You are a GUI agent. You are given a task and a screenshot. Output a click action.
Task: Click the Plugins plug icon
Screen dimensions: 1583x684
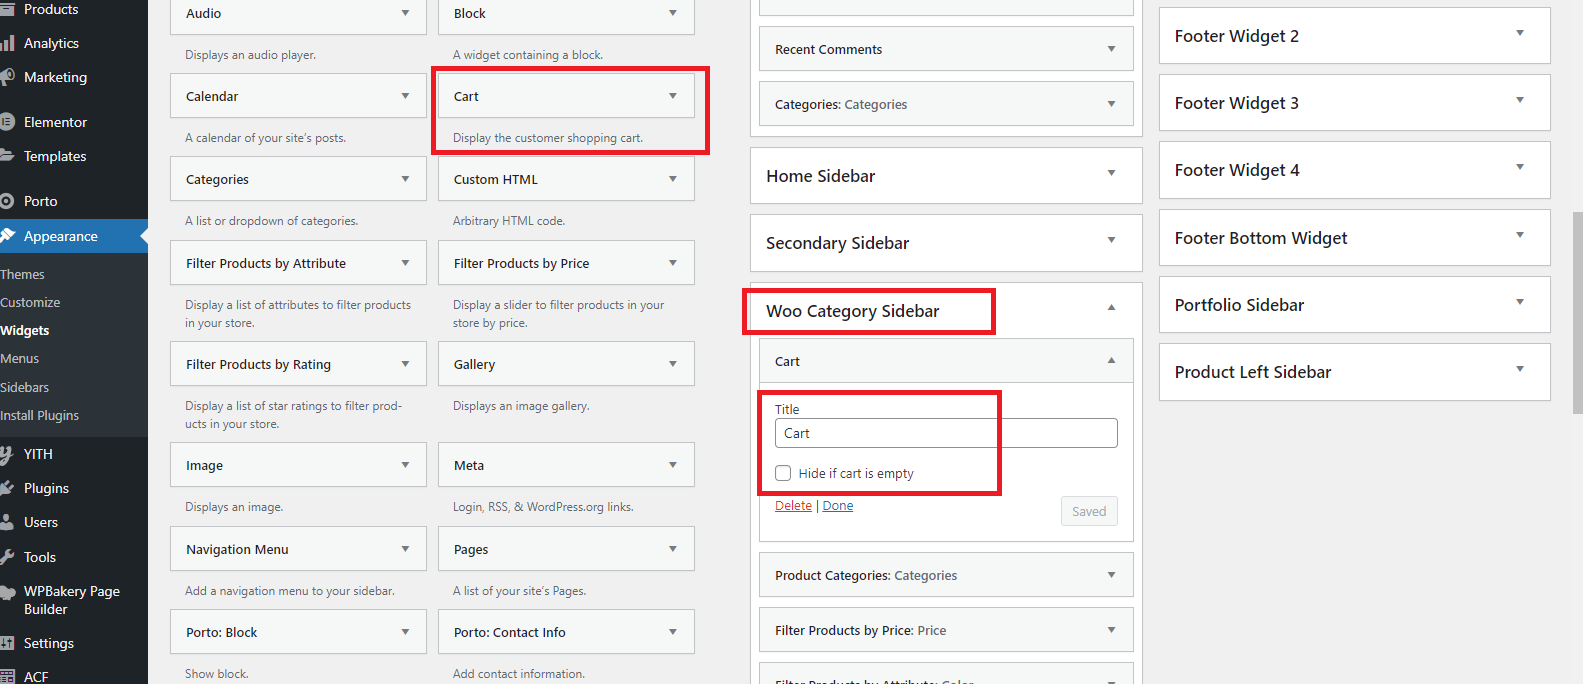pos(7,488)
